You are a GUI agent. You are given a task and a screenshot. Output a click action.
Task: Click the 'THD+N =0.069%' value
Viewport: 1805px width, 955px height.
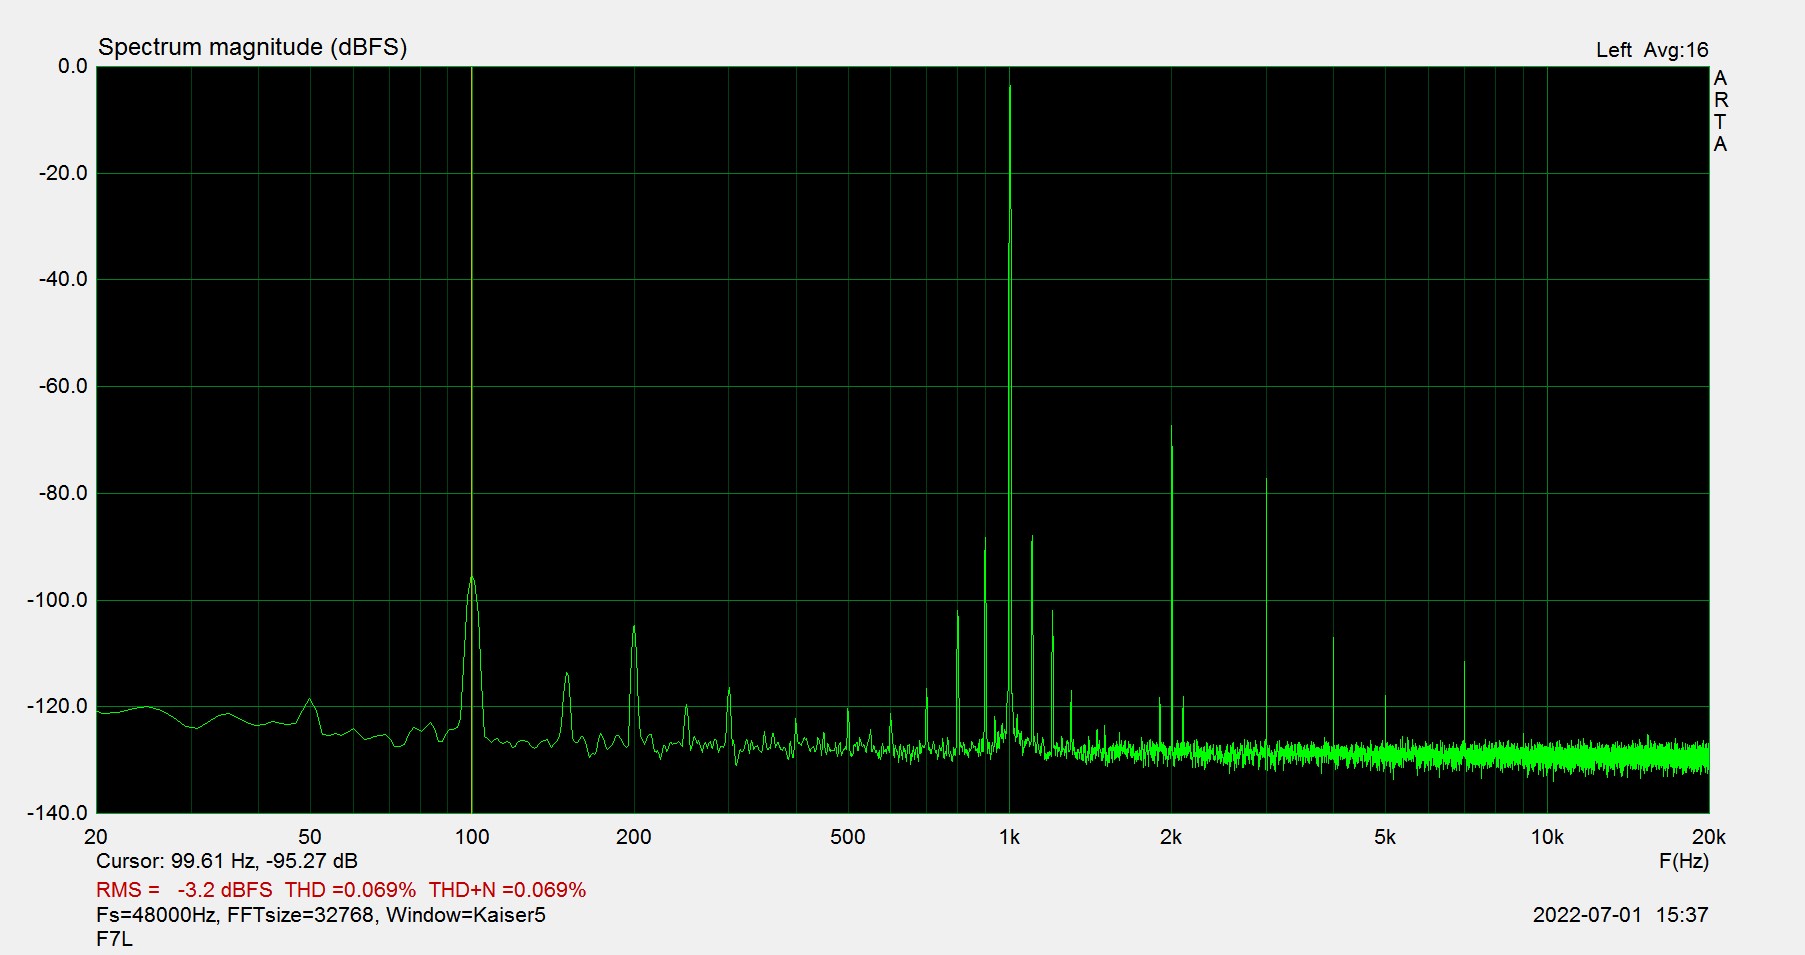tap(507, 890)
